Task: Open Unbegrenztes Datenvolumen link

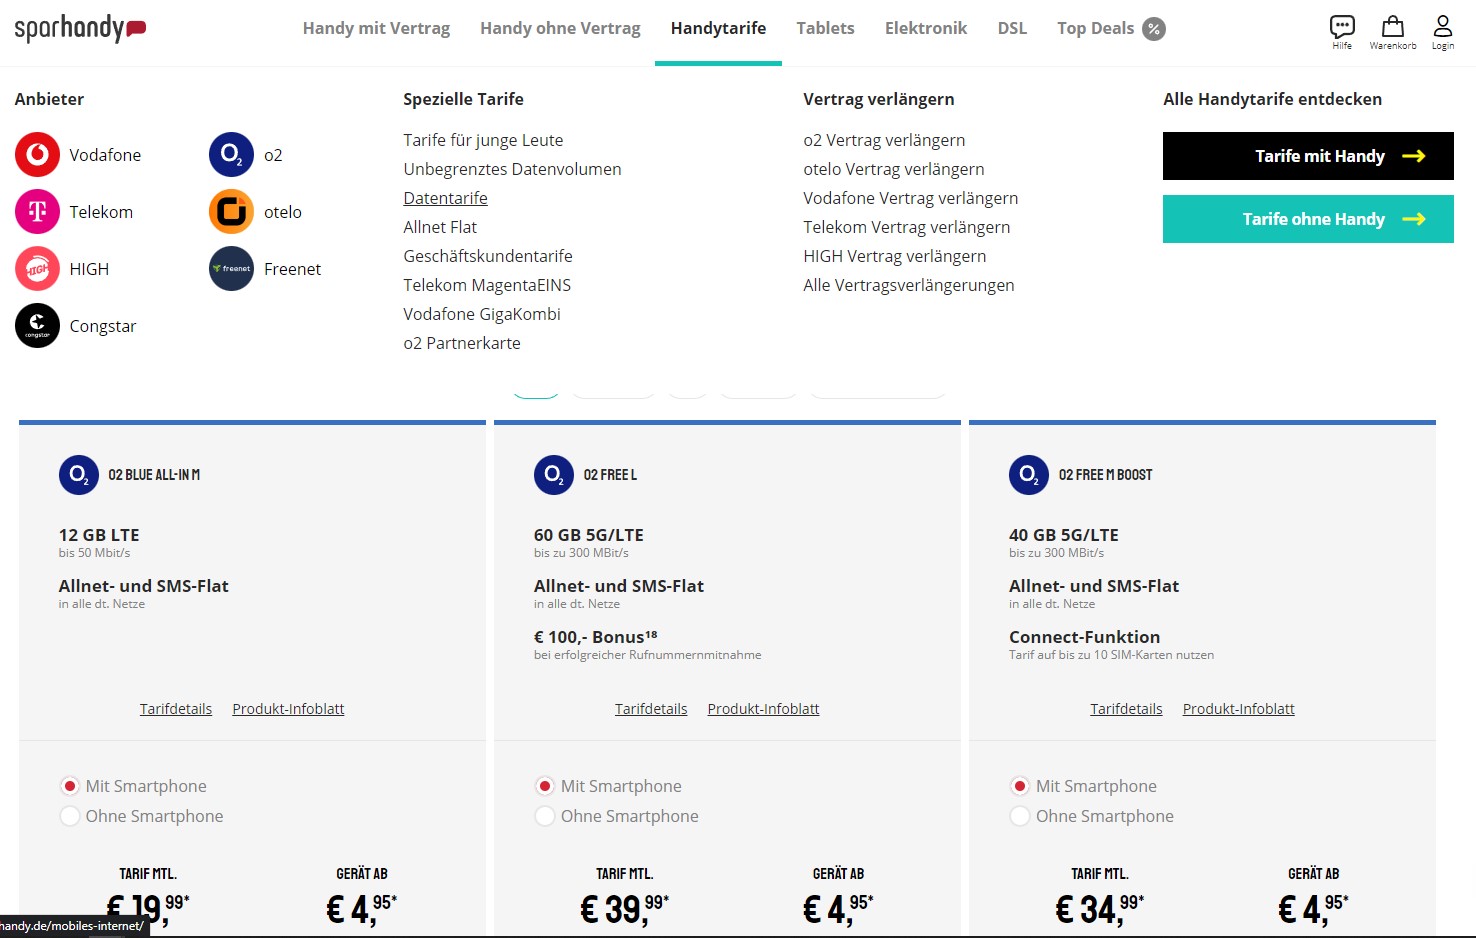Action: tap(512, 169)
